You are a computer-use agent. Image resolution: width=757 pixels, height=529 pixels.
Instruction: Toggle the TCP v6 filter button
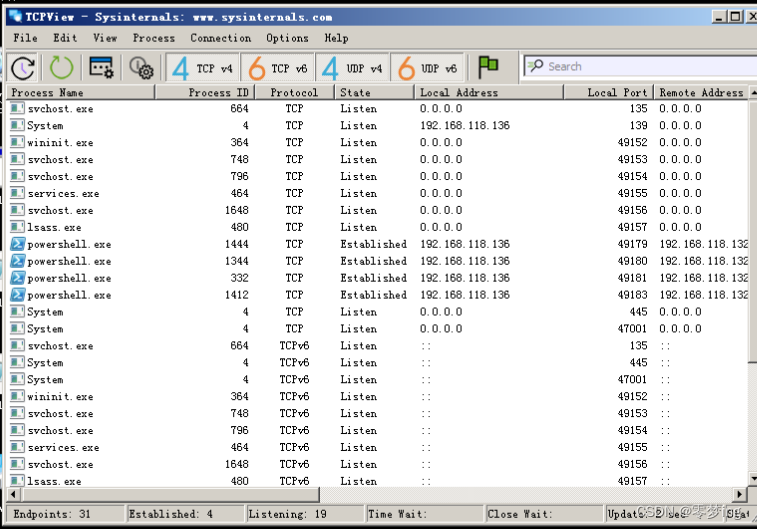278,68
